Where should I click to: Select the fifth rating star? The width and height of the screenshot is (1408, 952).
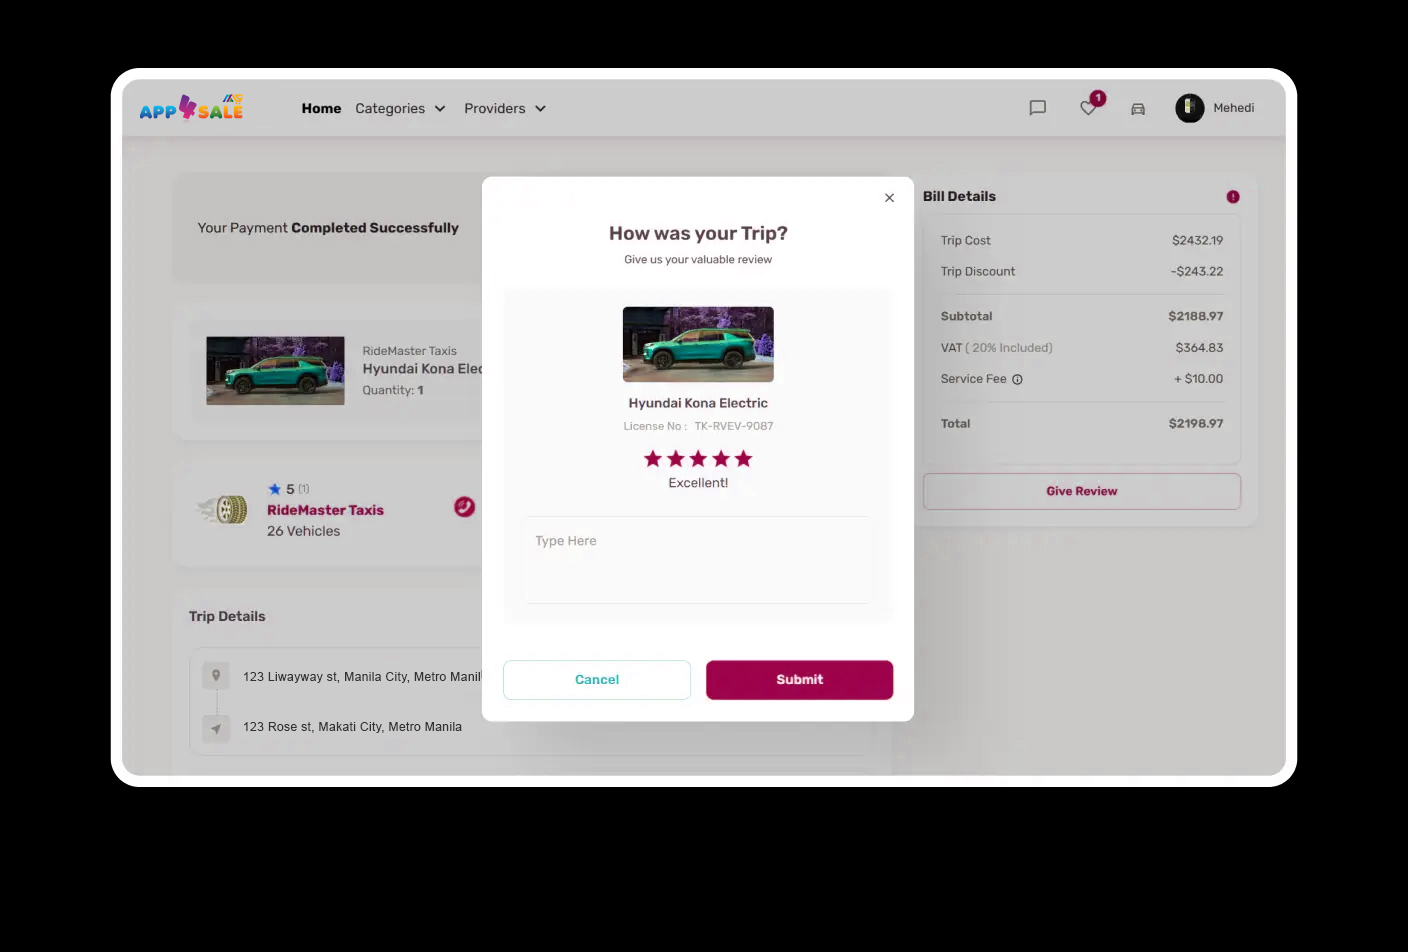(x=743, y=459)
